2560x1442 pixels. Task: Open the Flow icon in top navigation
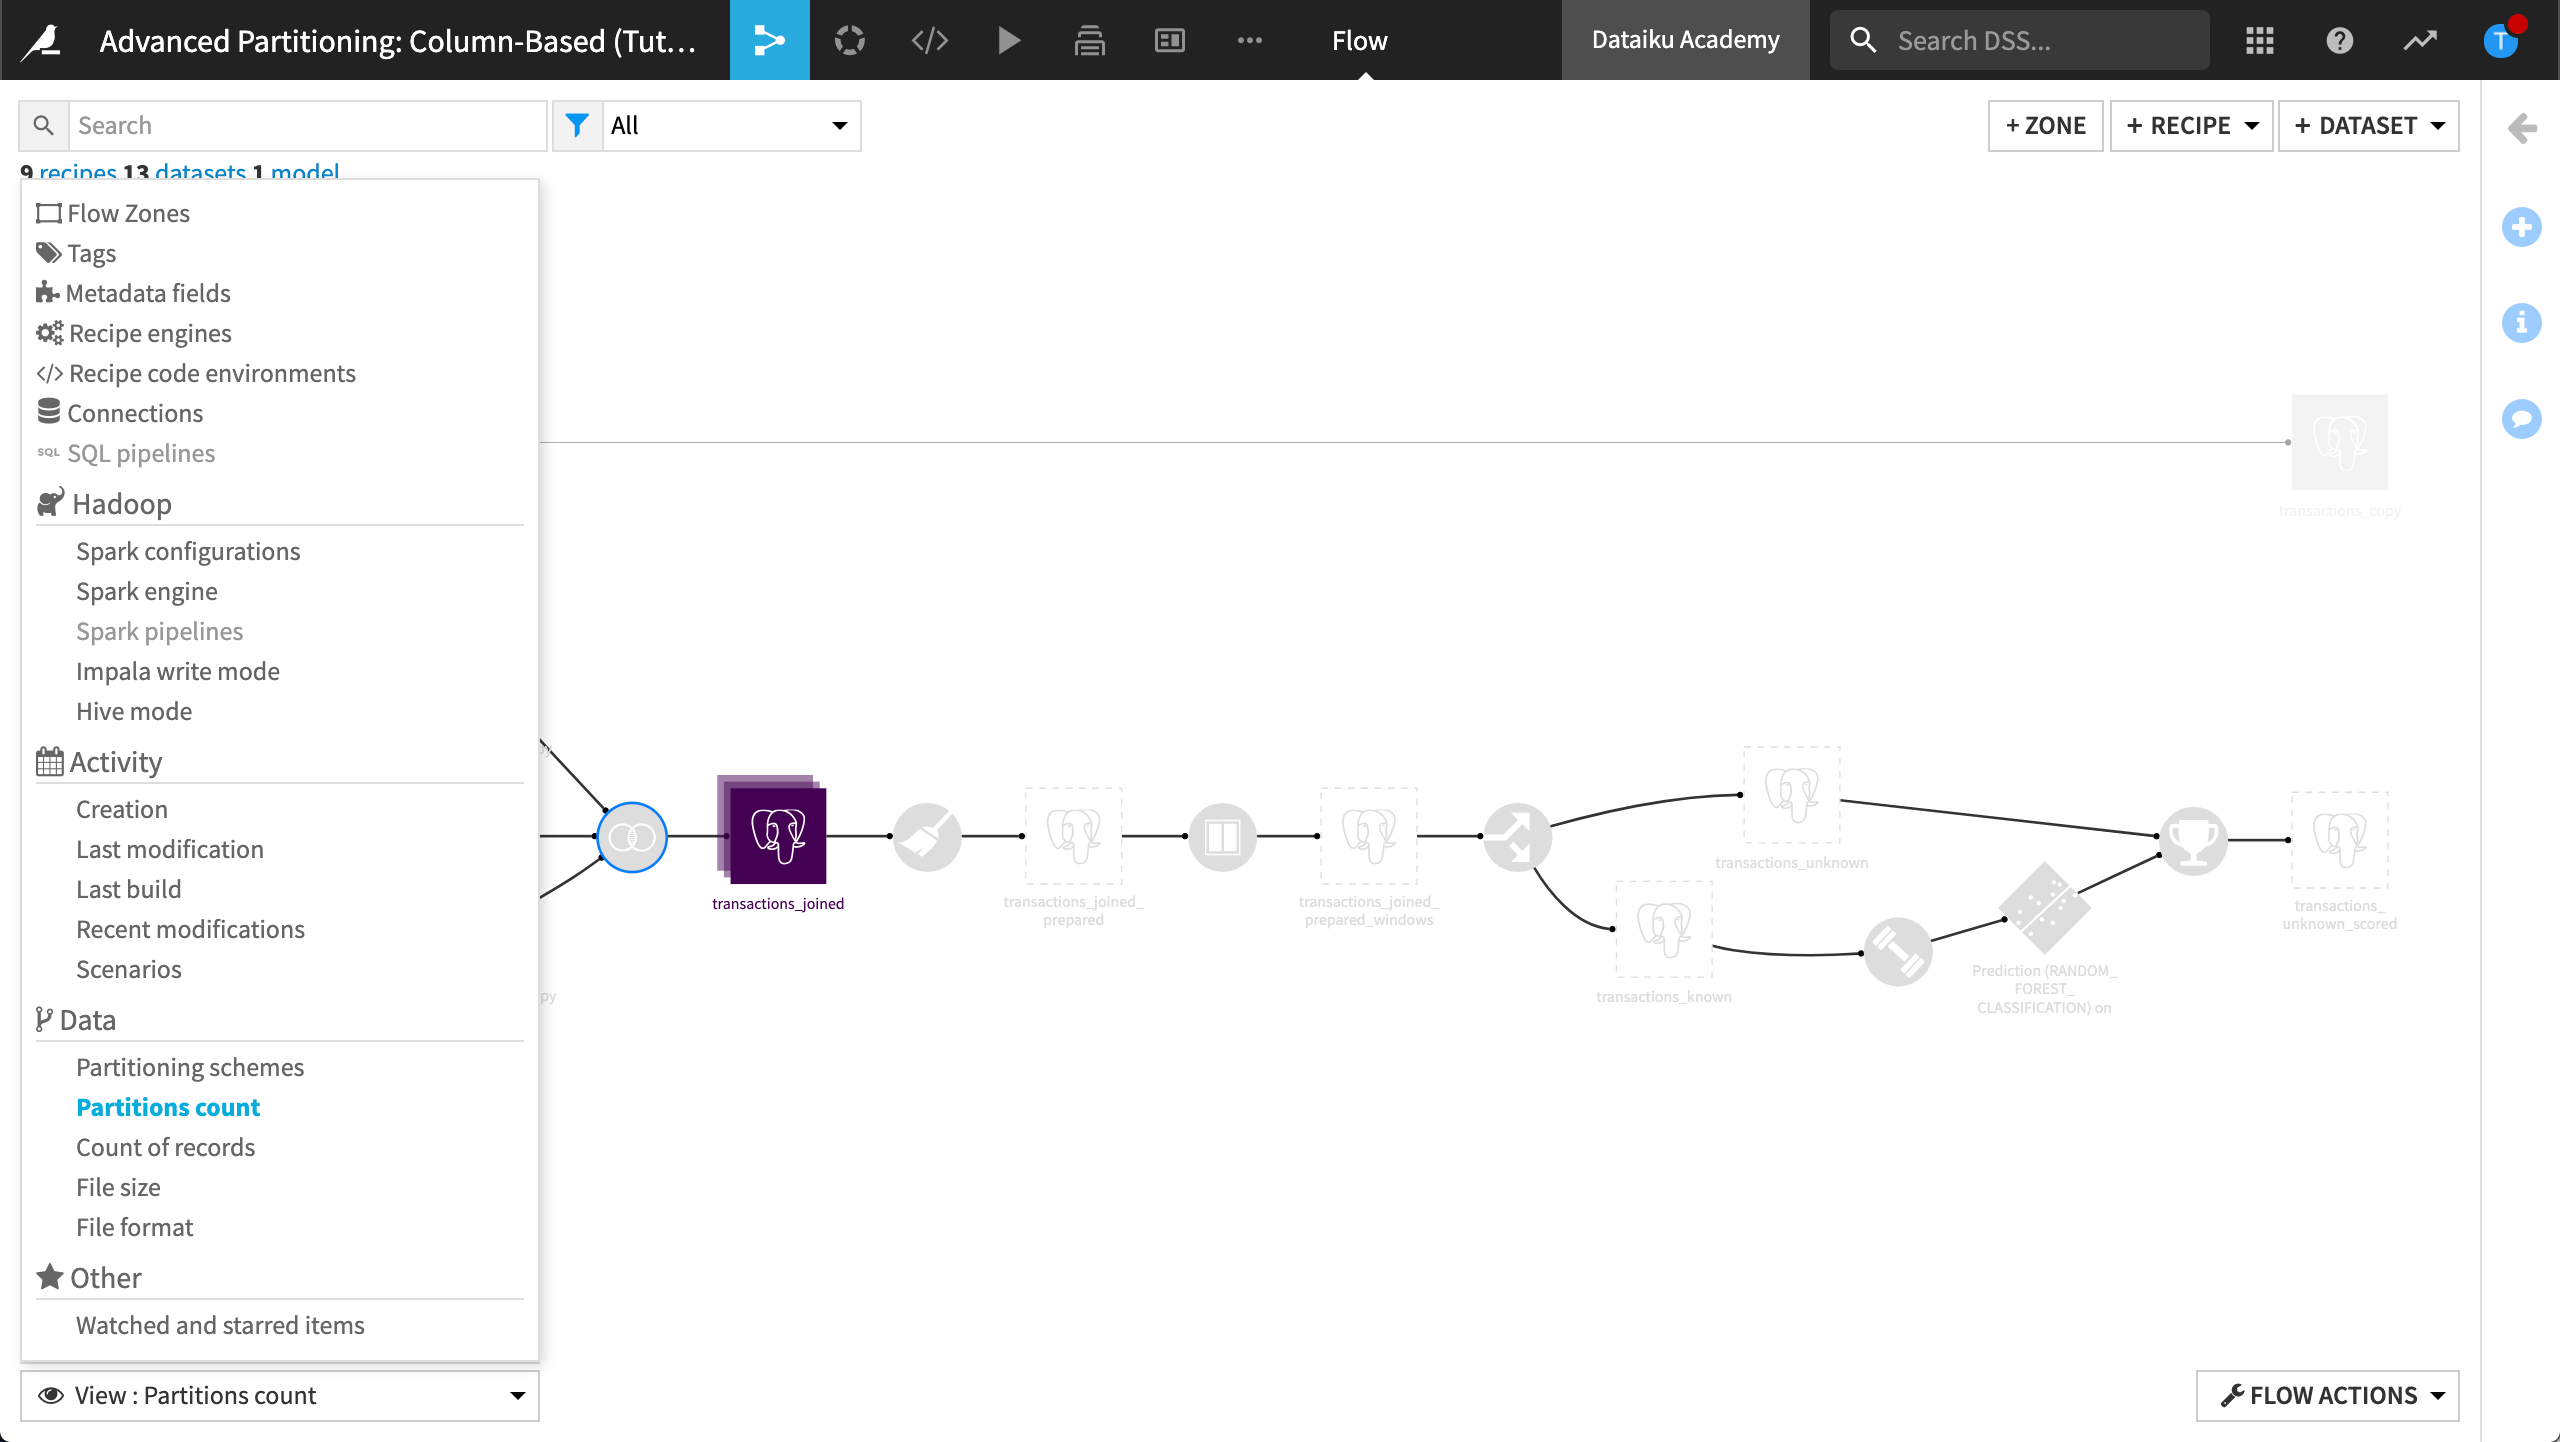coord(769,40)
